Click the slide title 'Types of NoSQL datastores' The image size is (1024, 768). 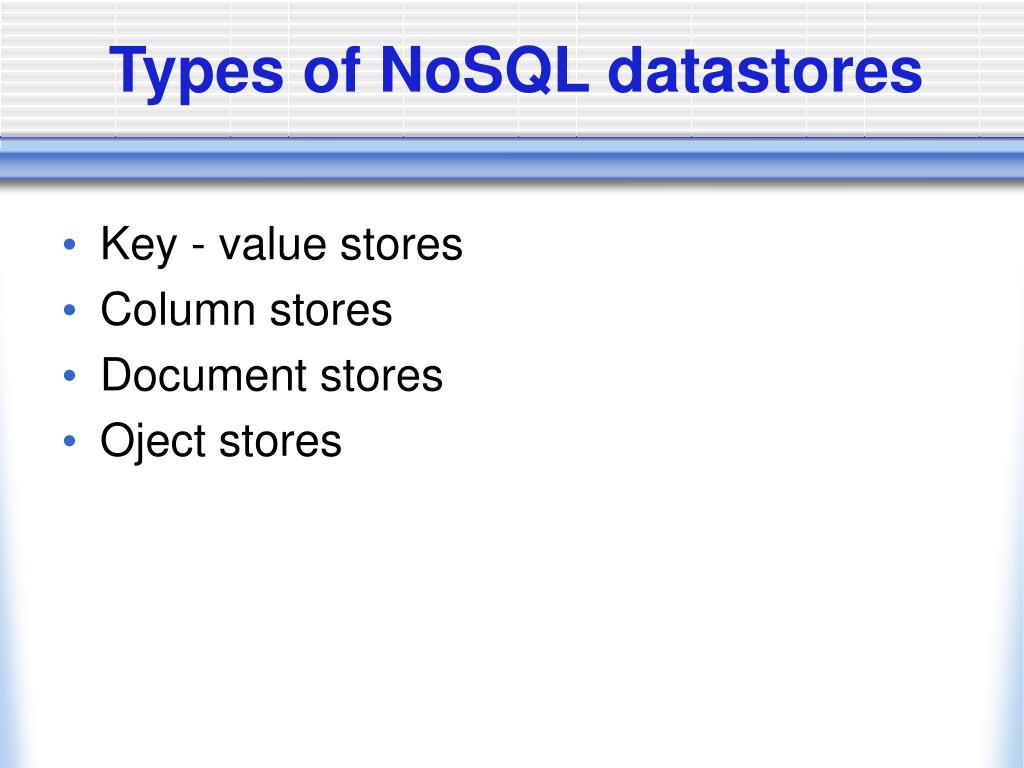(x=515, y=71)
